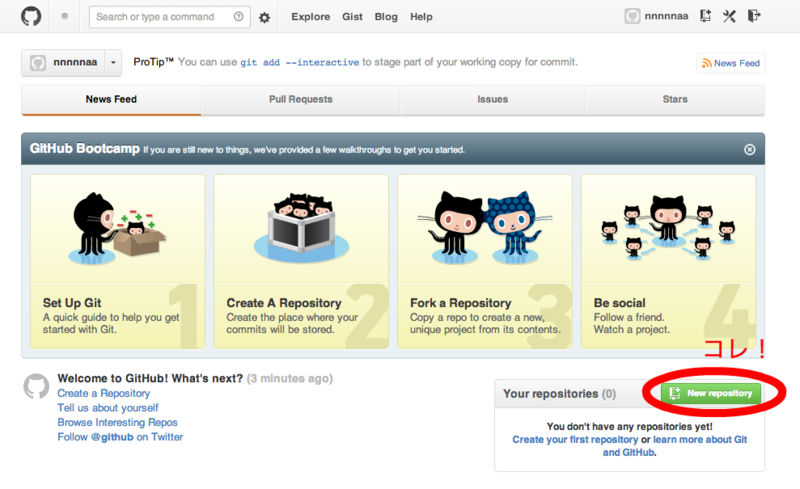Switch to the Stars tab
Screen dimensions: 800x489
tap(675, 100)
